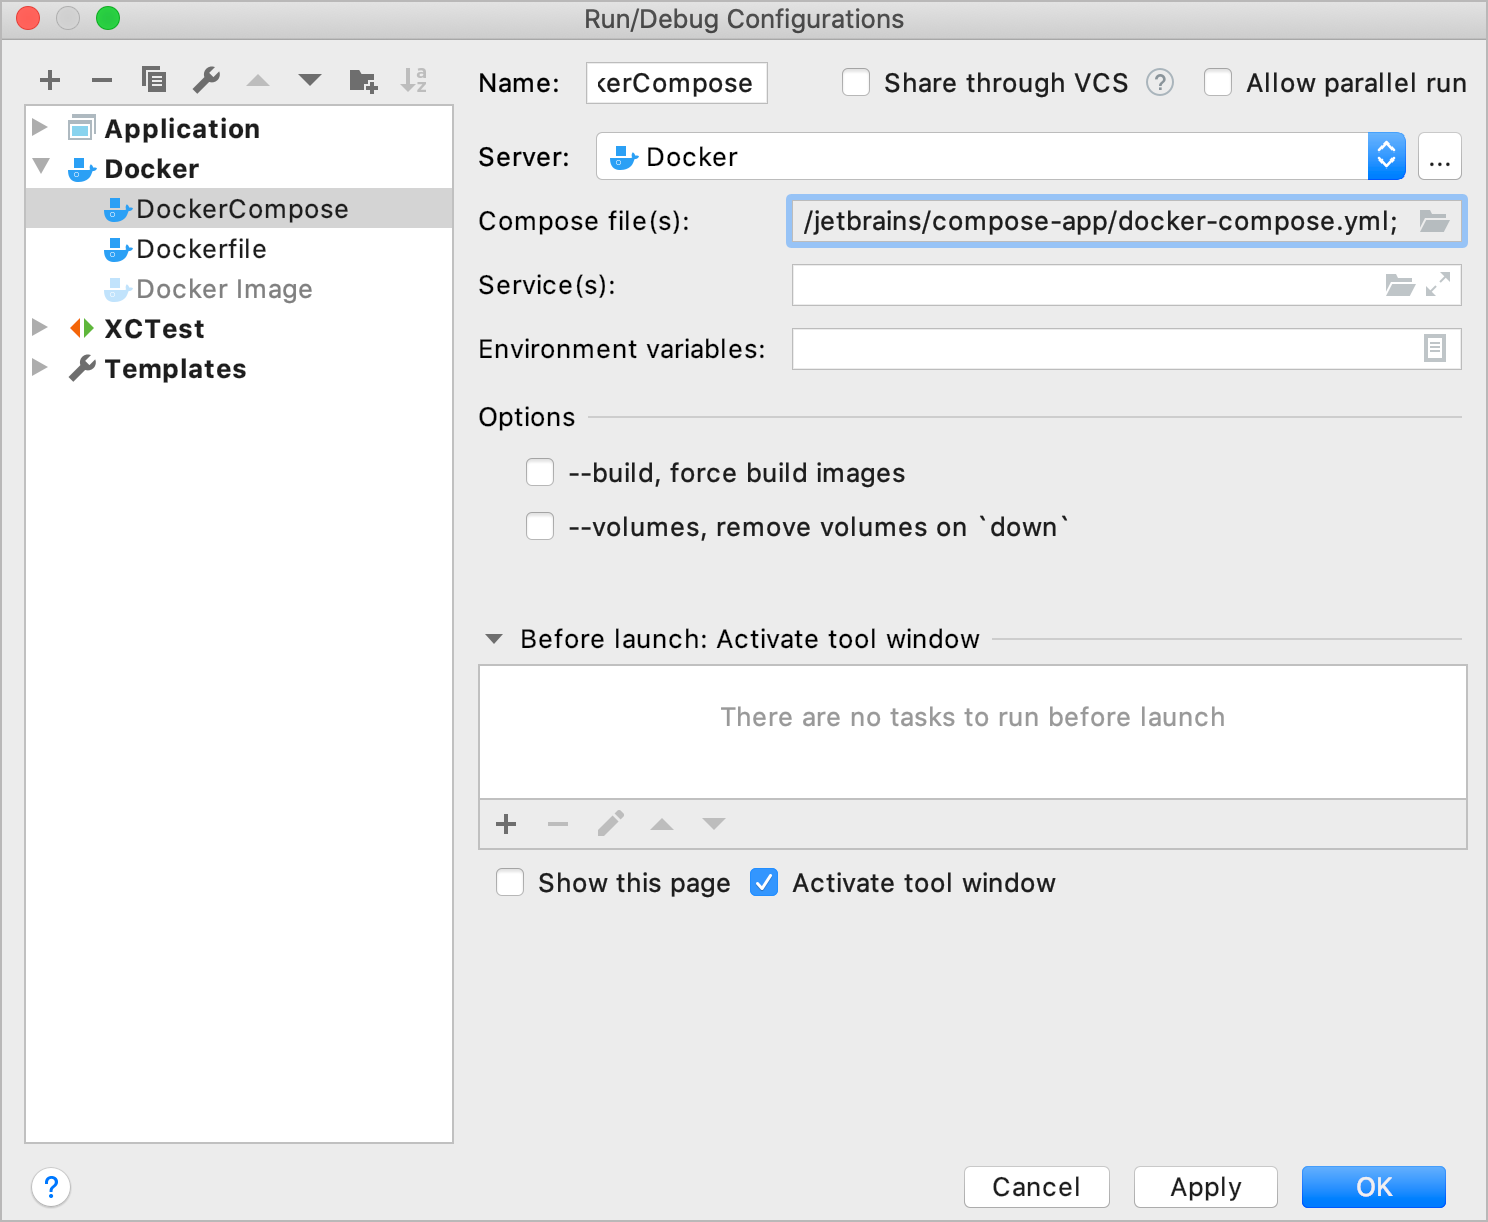Viewport: 1488px width, 1222px height.
Task: Move before launch task up
Action: point(662,824)
